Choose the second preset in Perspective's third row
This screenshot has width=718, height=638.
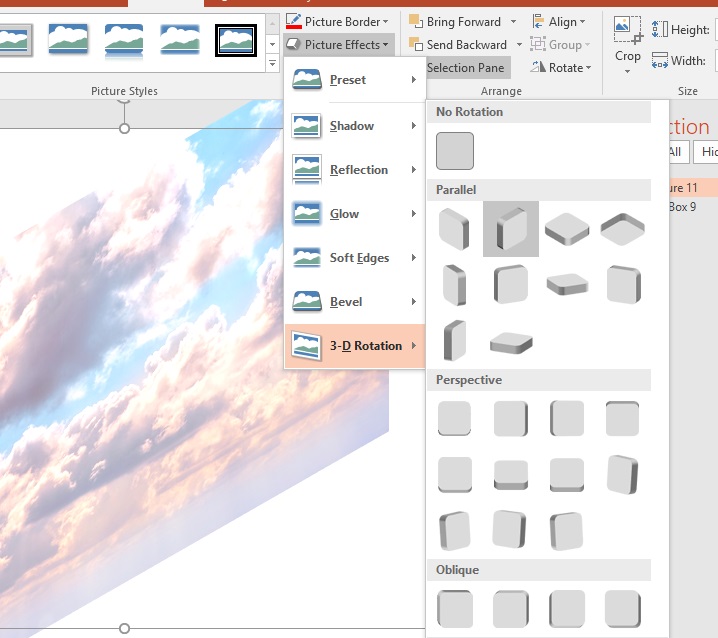coord(510,529)
